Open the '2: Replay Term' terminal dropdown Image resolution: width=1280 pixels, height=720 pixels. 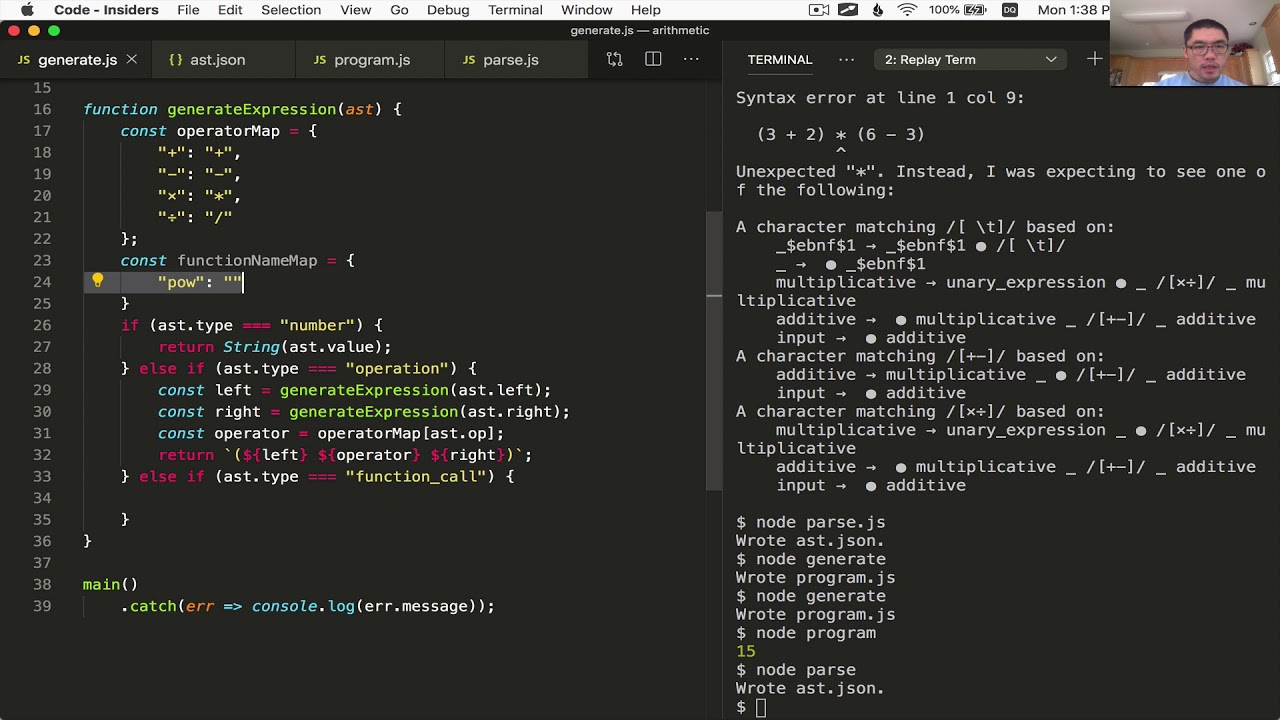tap(968, 59)
